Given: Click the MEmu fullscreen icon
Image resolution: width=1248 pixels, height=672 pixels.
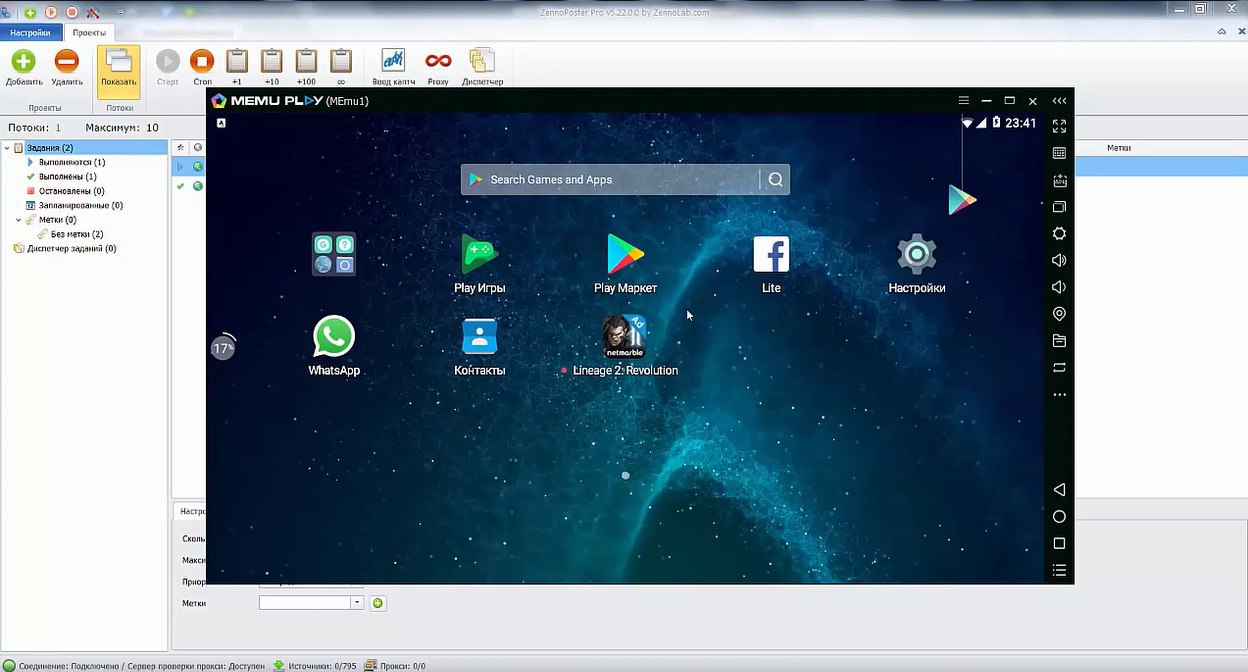Looking at the screenshot, I should pos(1059,126).
